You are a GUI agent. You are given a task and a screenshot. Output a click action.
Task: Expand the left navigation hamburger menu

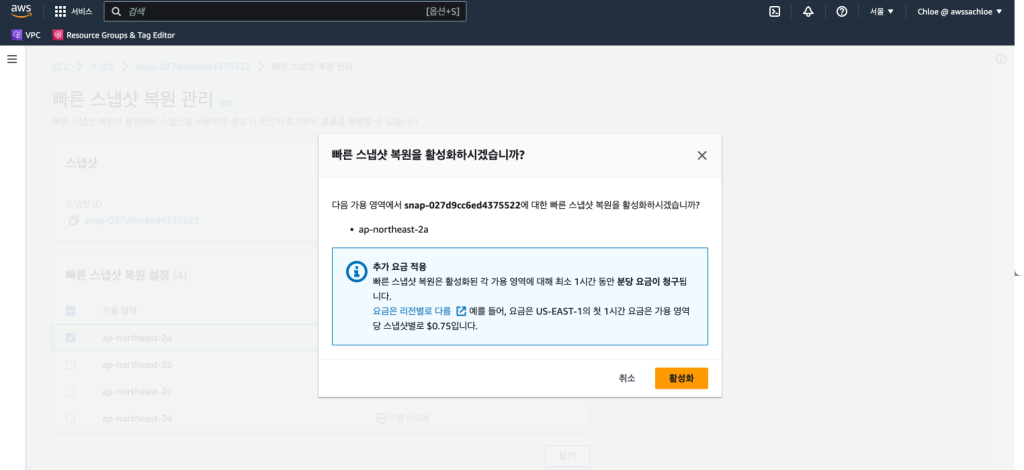click(x=12, y=59)
